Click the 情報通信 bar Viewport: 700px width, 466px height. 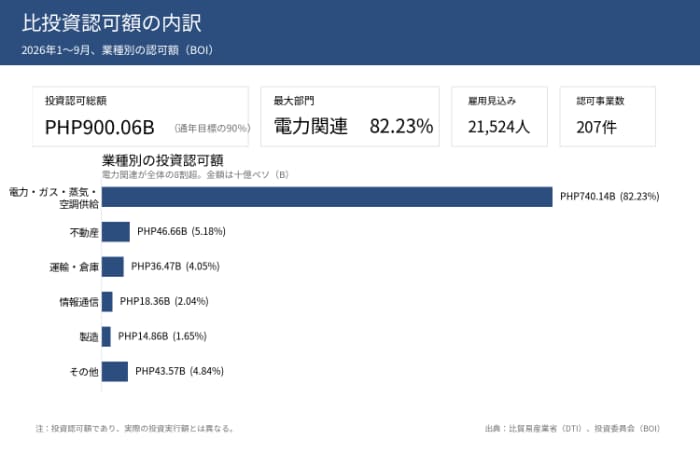point(107,301)
